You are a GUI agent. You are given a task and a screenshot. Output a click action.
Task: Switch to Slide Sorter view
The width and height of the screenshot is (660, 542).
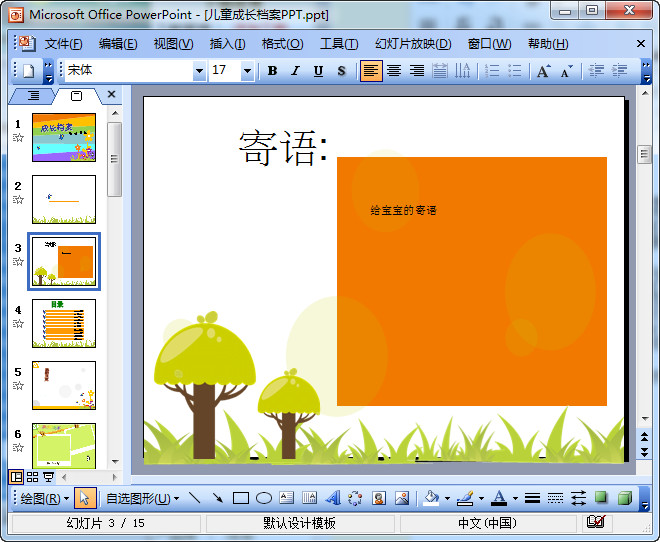coord(32,477)
